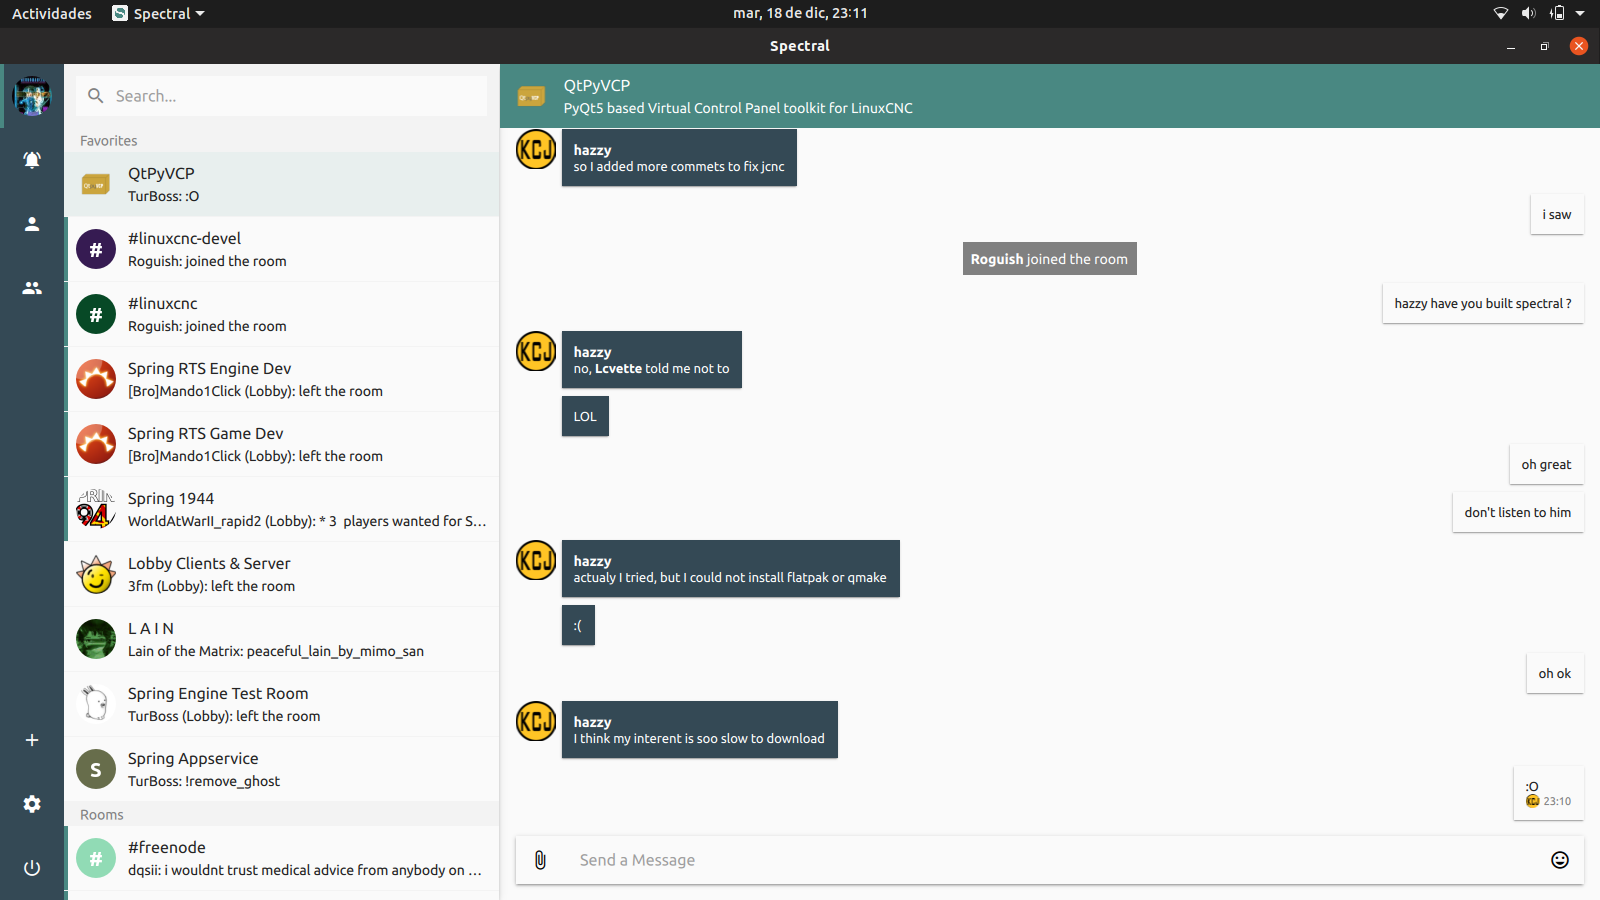Click L A I N room avatar
Image resolution: width=1600 pixels, height=900 pixels.
96,639
